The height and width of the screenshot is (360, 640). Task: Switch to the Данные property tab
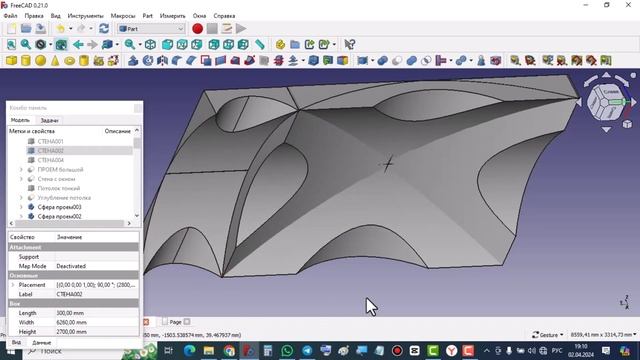[x=42, y=342]
